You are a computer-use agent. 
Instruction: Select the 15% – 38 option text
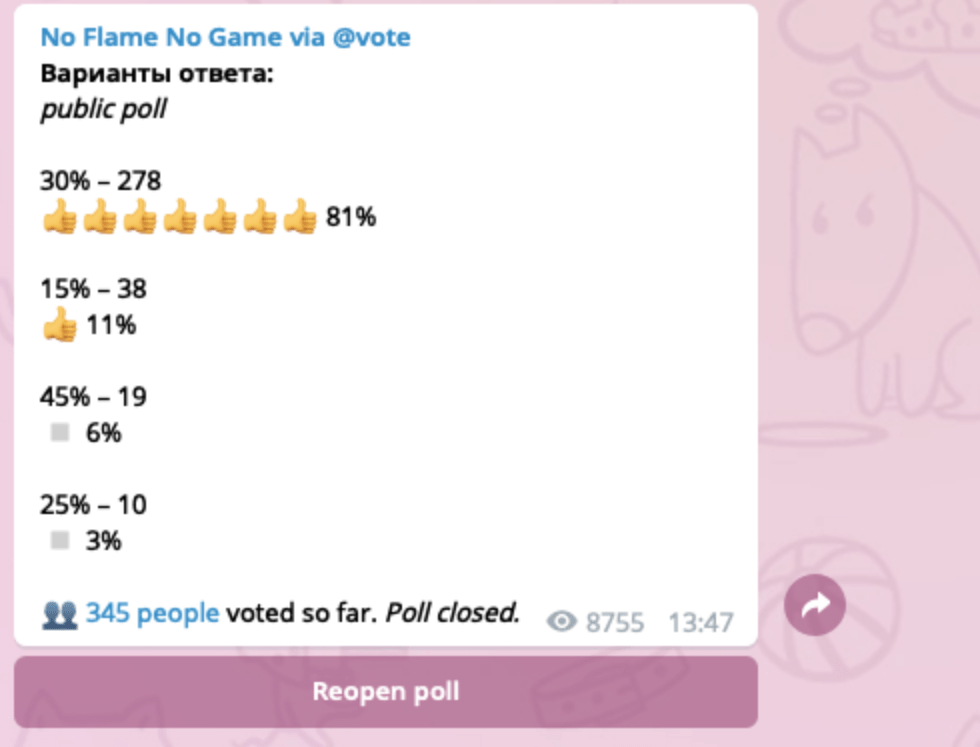click(x=93, y=289)
